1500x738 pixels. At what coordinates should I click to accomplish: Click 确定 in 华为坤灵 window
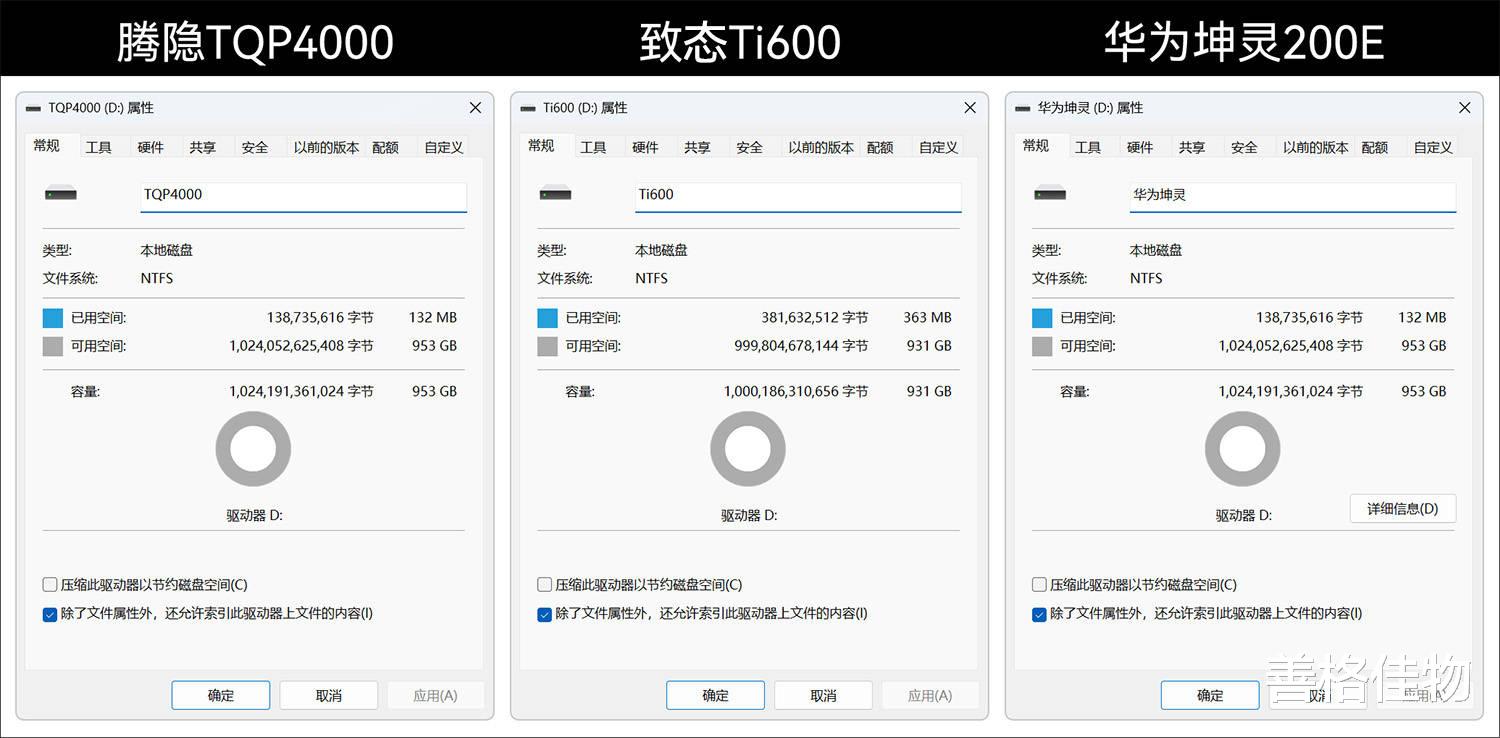[x=1210, y=695]
